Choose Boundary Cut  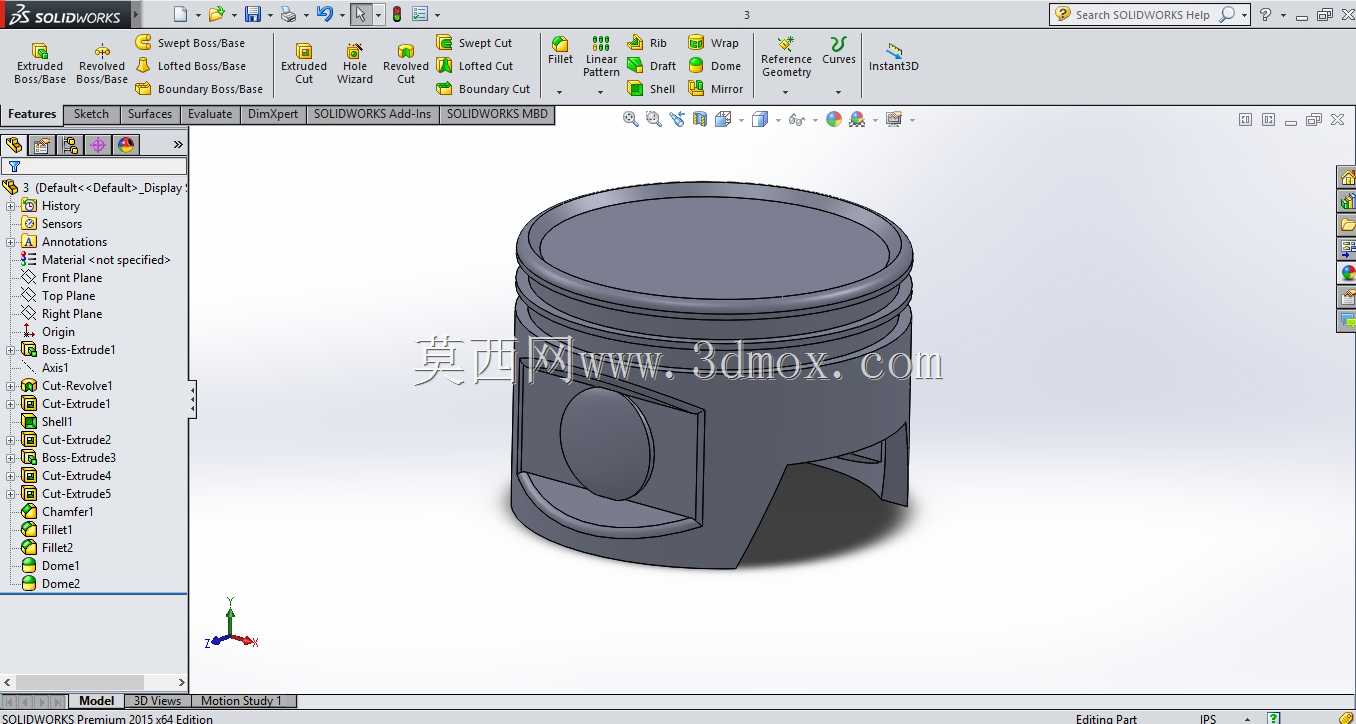483,89
